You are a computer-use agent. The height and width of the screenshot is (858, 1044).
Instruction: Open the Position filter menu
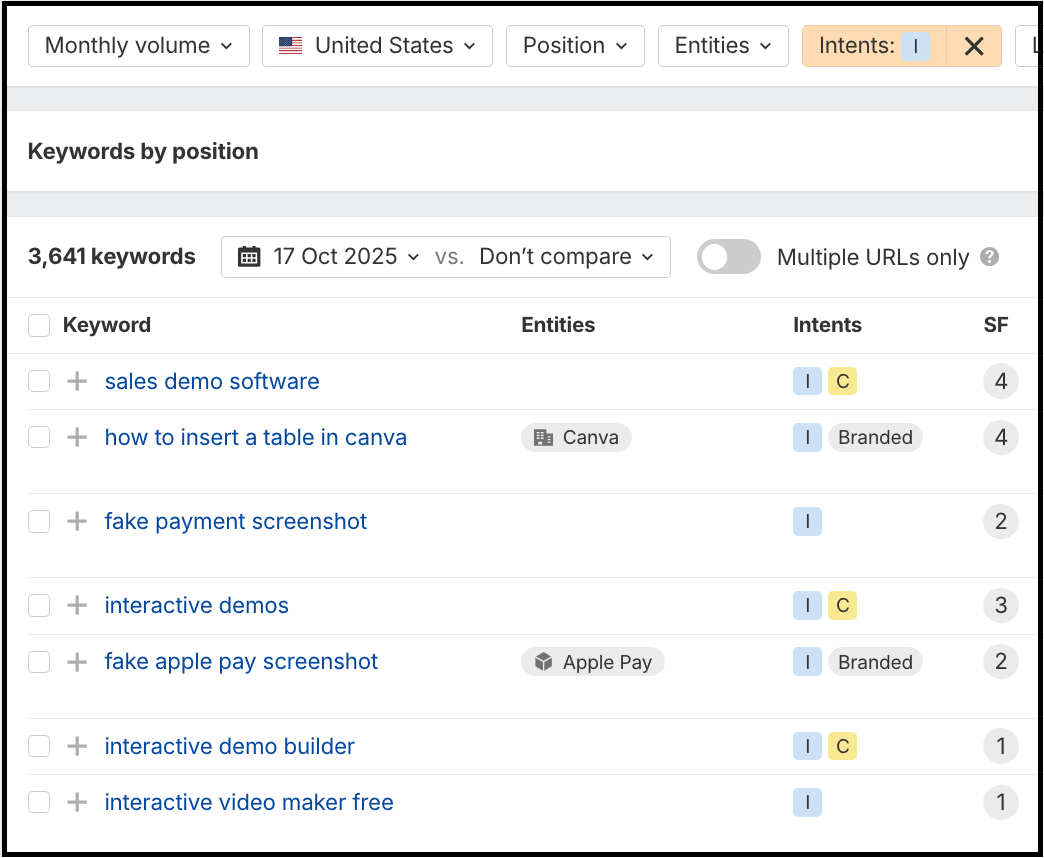pyautogui.click(x=575, y=46)
